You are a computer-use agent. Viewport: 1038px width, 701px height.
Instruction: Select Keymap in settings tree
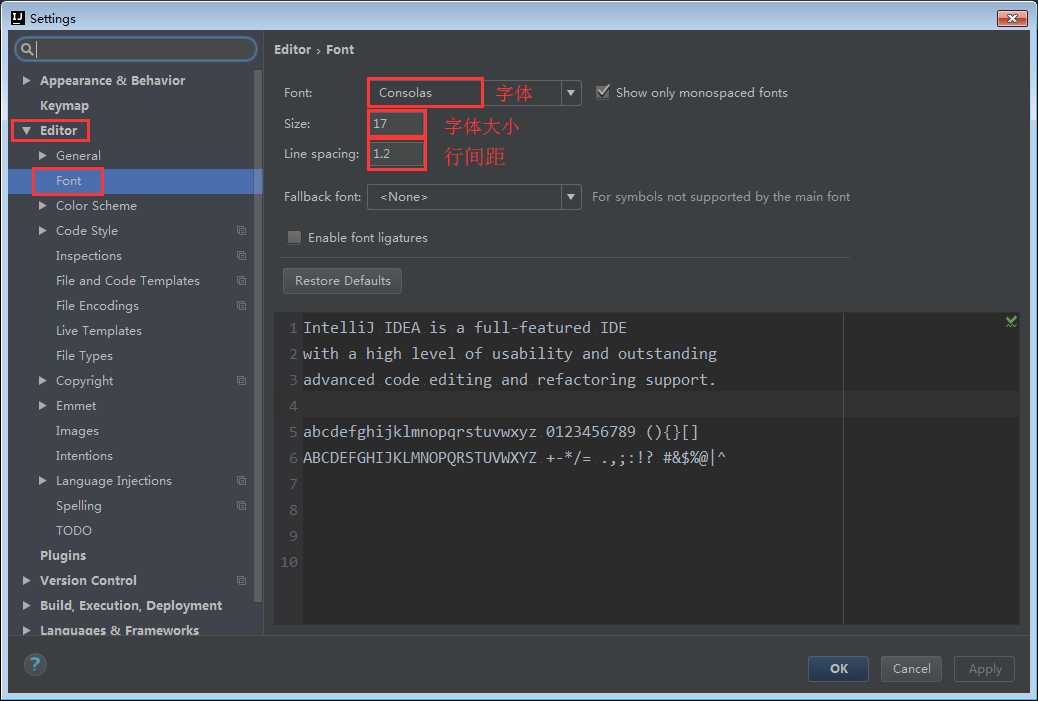(x=64, y=105)
